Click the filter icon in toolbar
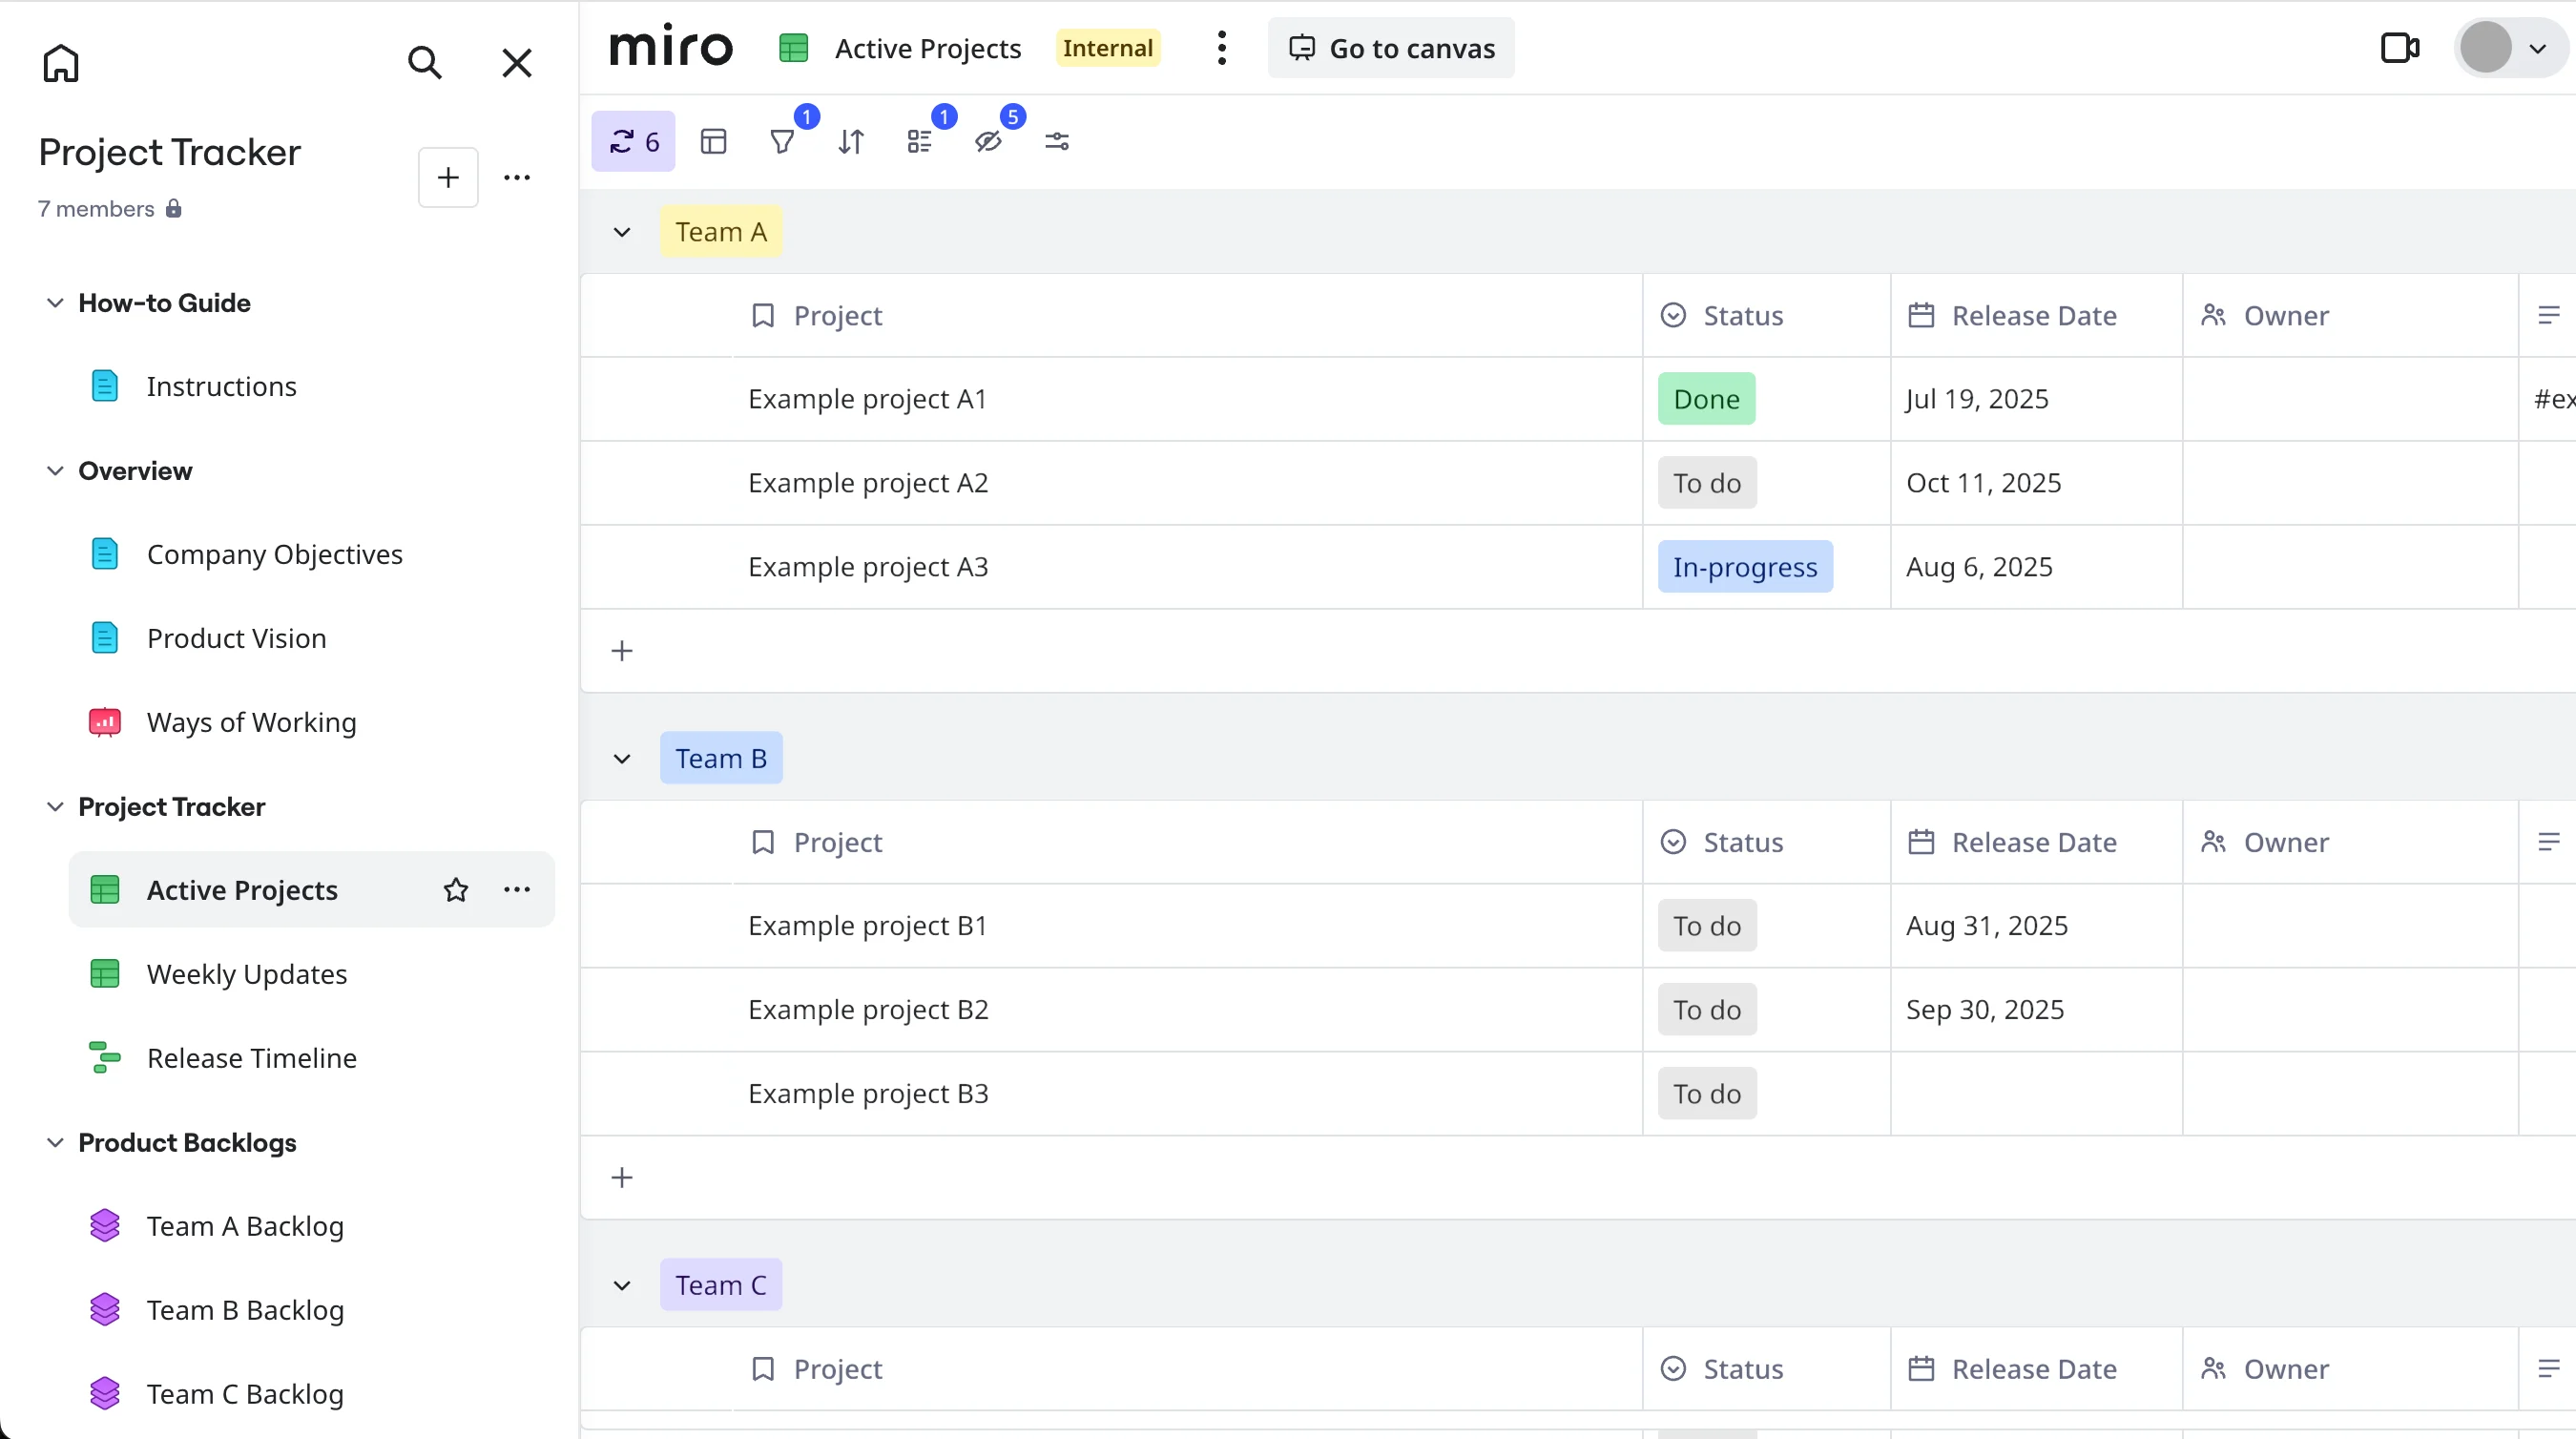 coord(783,142)
